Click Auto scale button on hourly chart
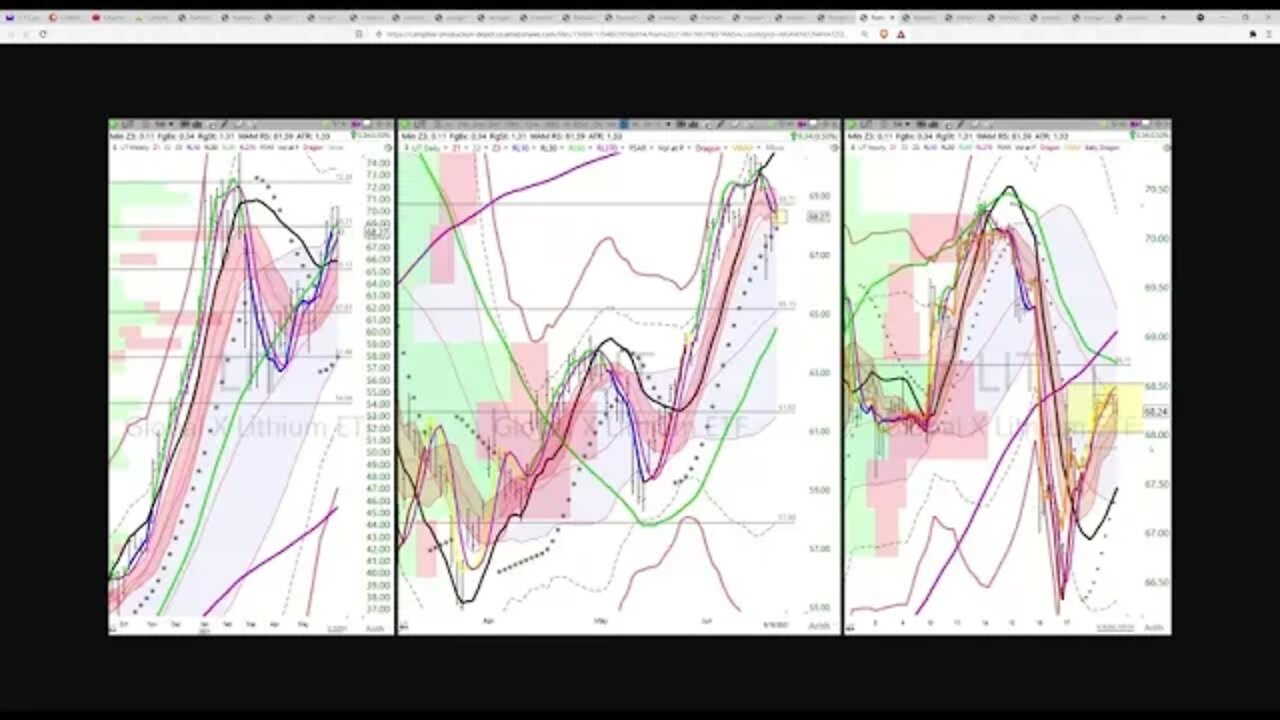This screenshot has height=720, width=1280. pyautogui.click(x=1155, y=627)
